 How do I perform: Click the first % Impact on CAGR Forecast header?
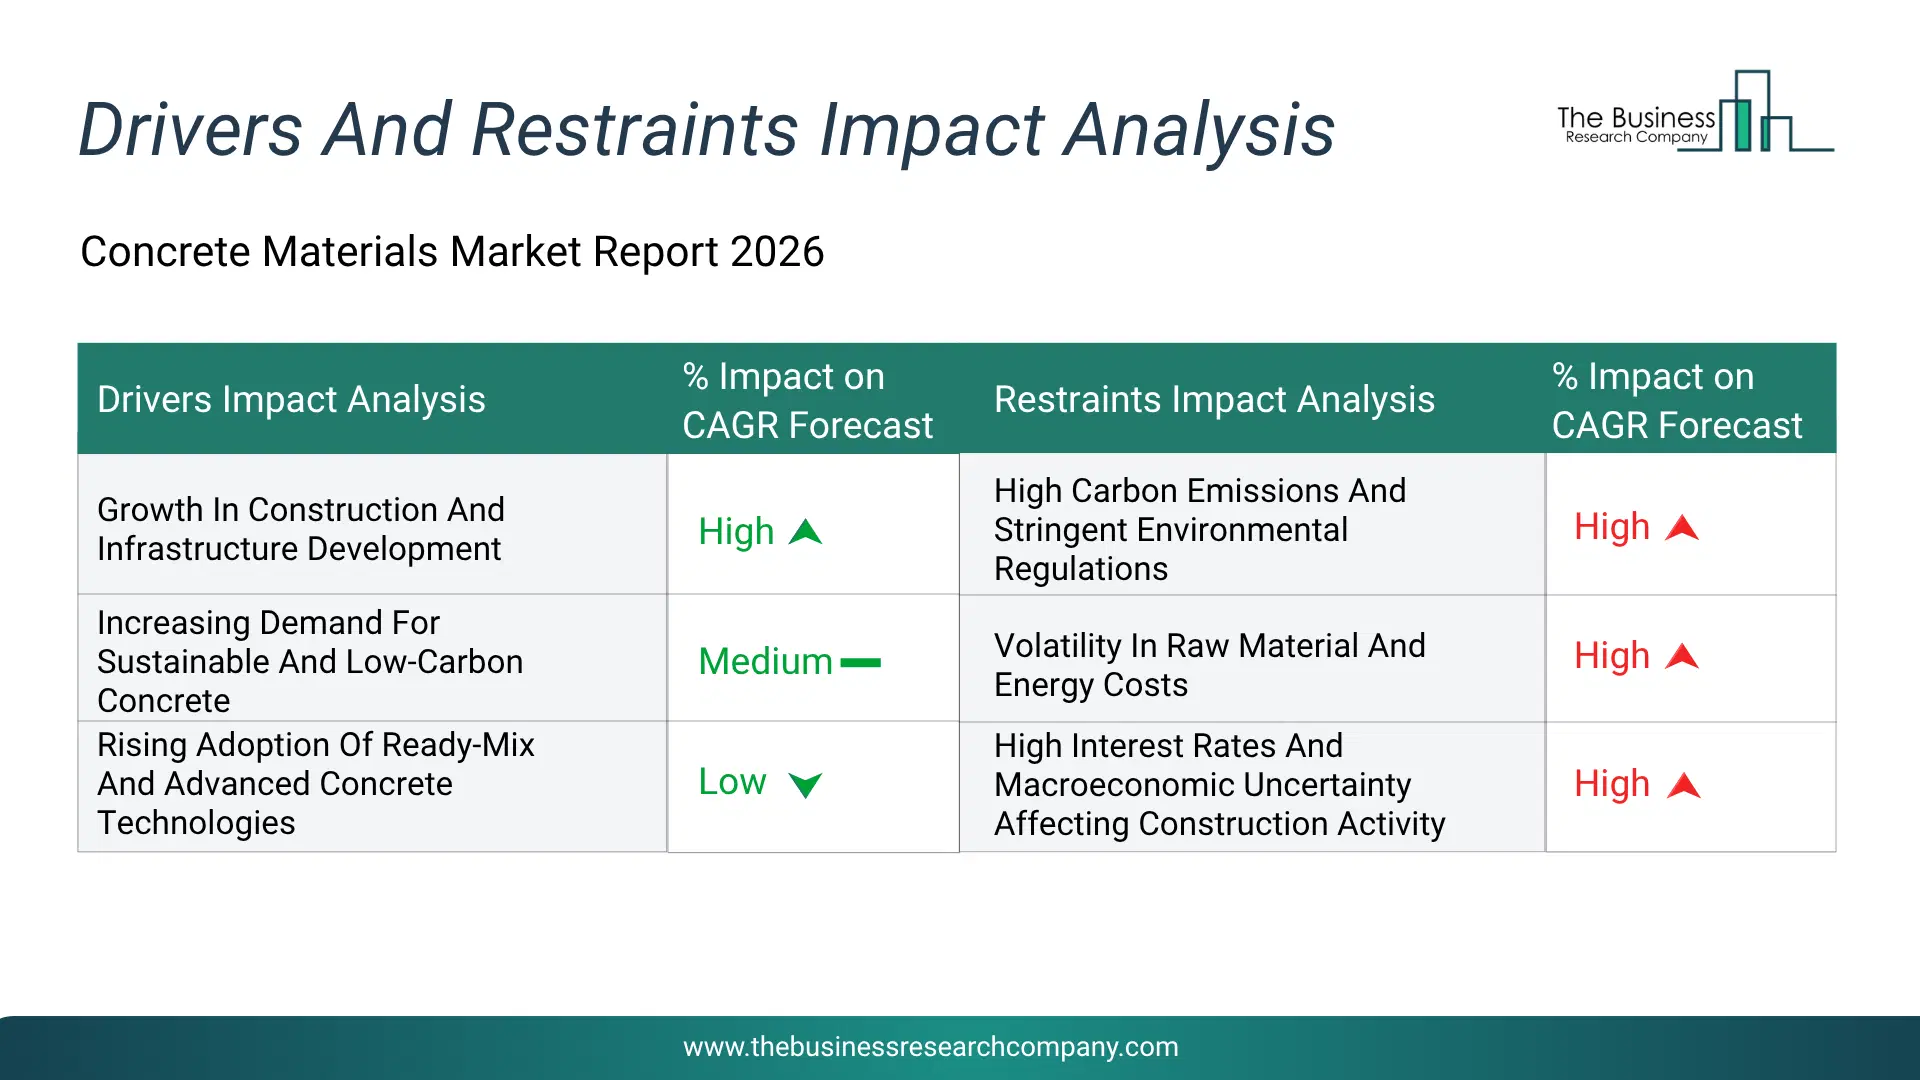[x=808, y=401]
